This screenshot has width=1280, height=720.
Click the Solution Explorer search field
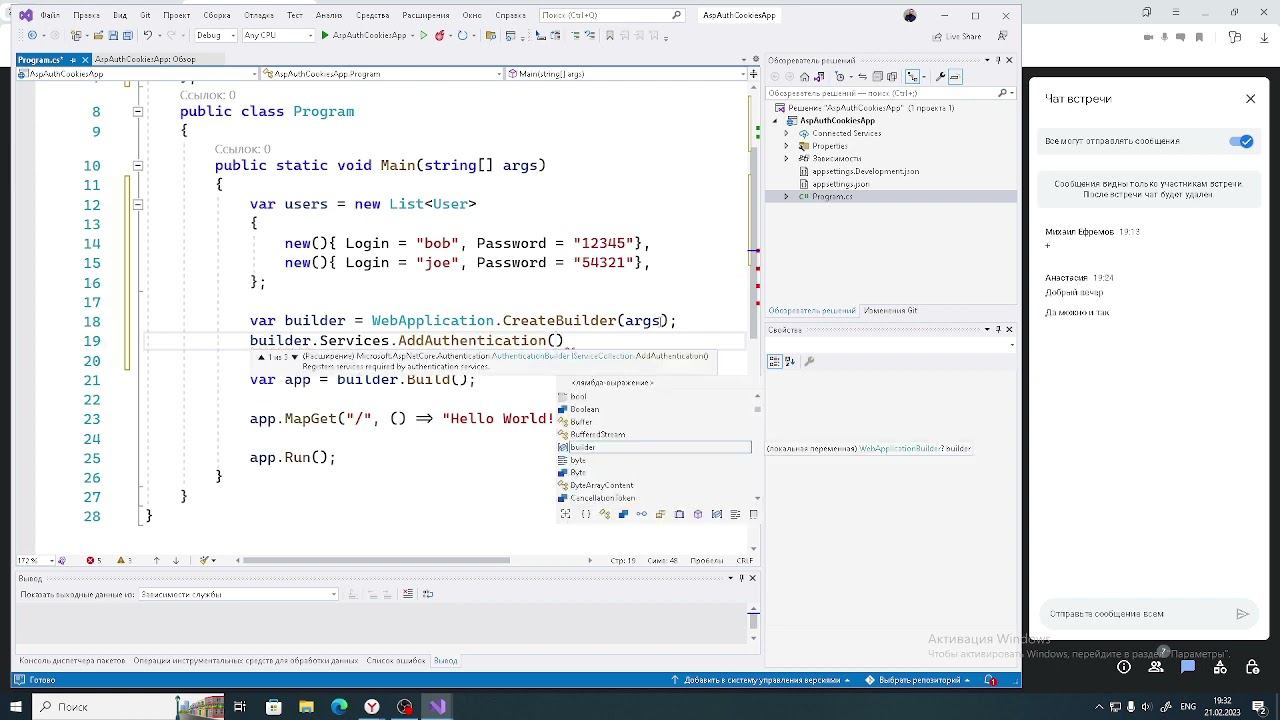(890, 93)
